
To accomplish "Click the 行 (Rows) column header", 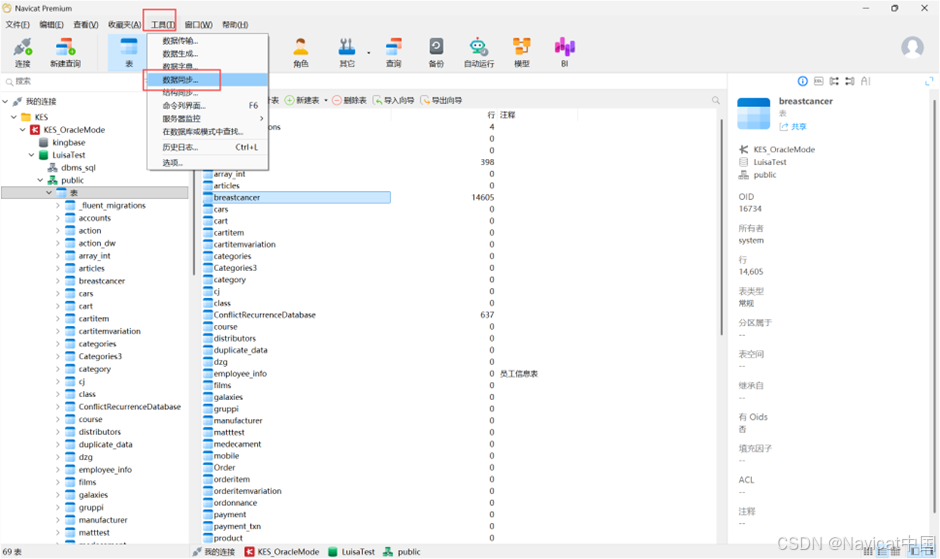I will (x=490, y=115).
